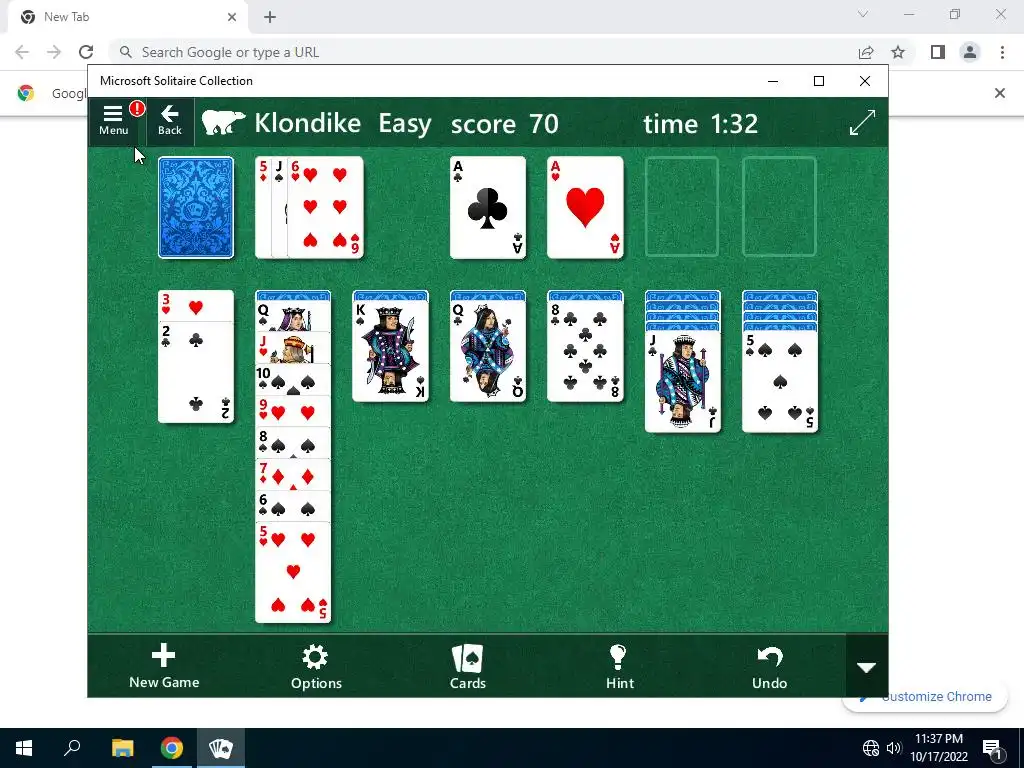Select the 9 of hearts in tableau
This screenshot has width=1024, height=768.
click(x=293, y=411)
